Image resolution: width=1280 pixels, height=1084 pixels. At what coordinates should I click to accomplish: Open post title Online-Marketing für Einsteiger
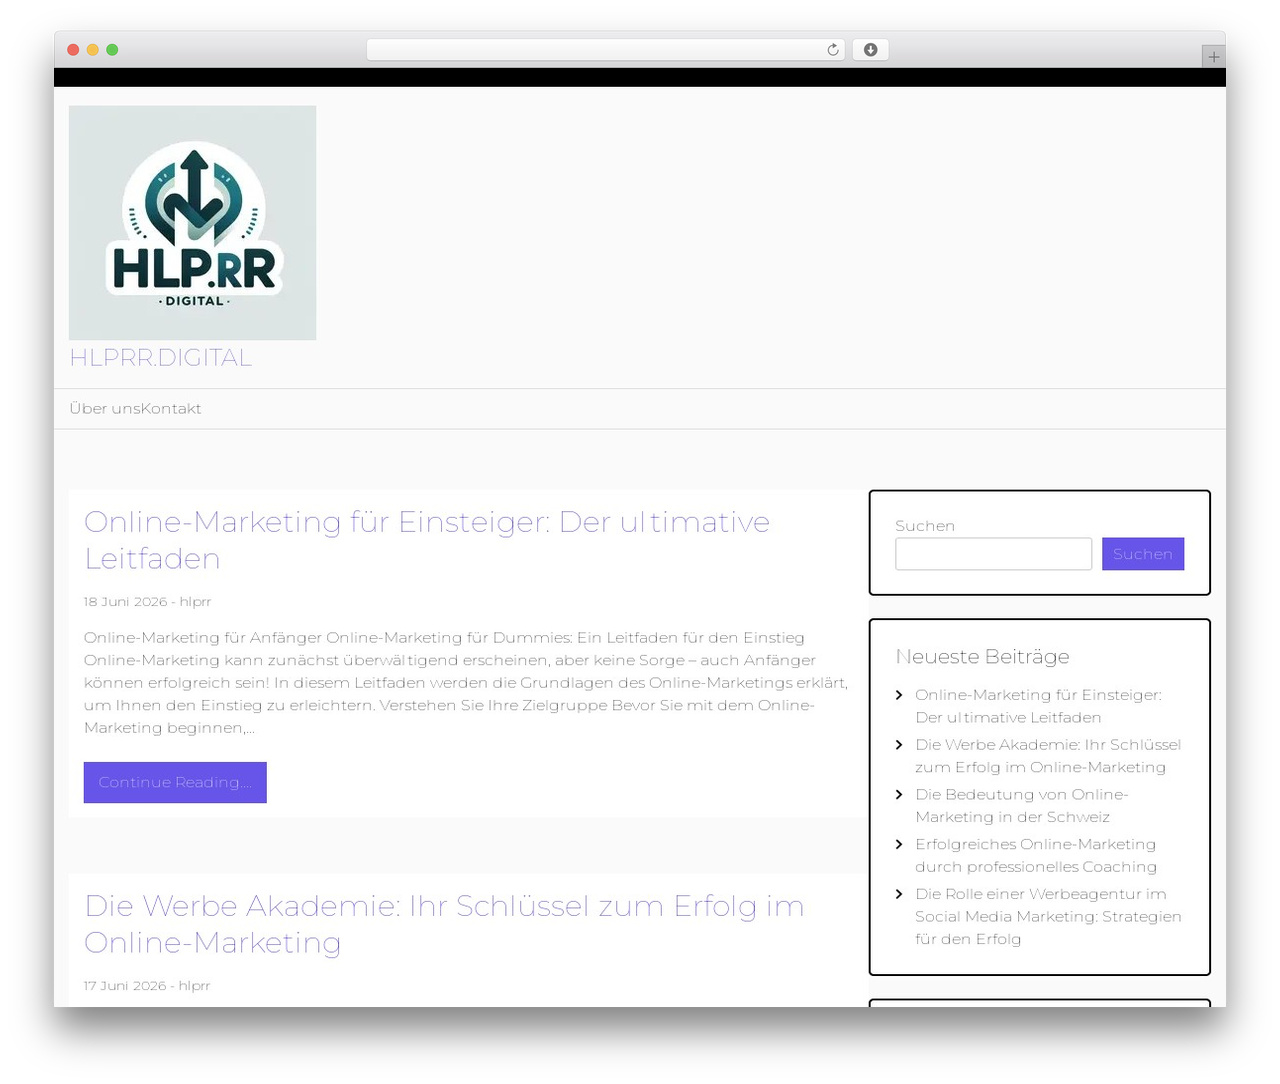(427, 540)
